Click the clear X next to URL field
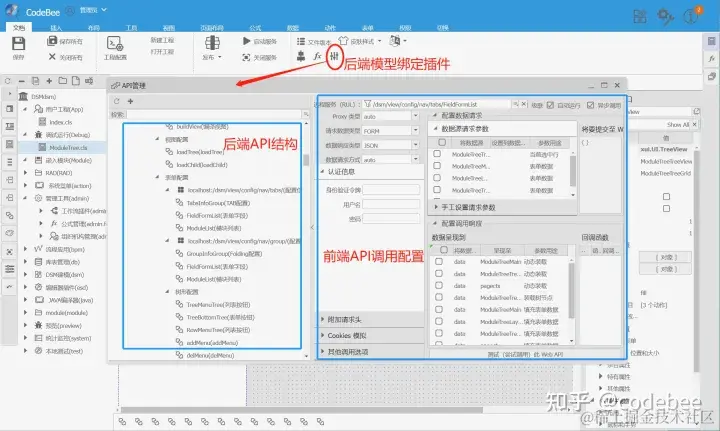The image size is (720, 431). click(x=523, y=104)
